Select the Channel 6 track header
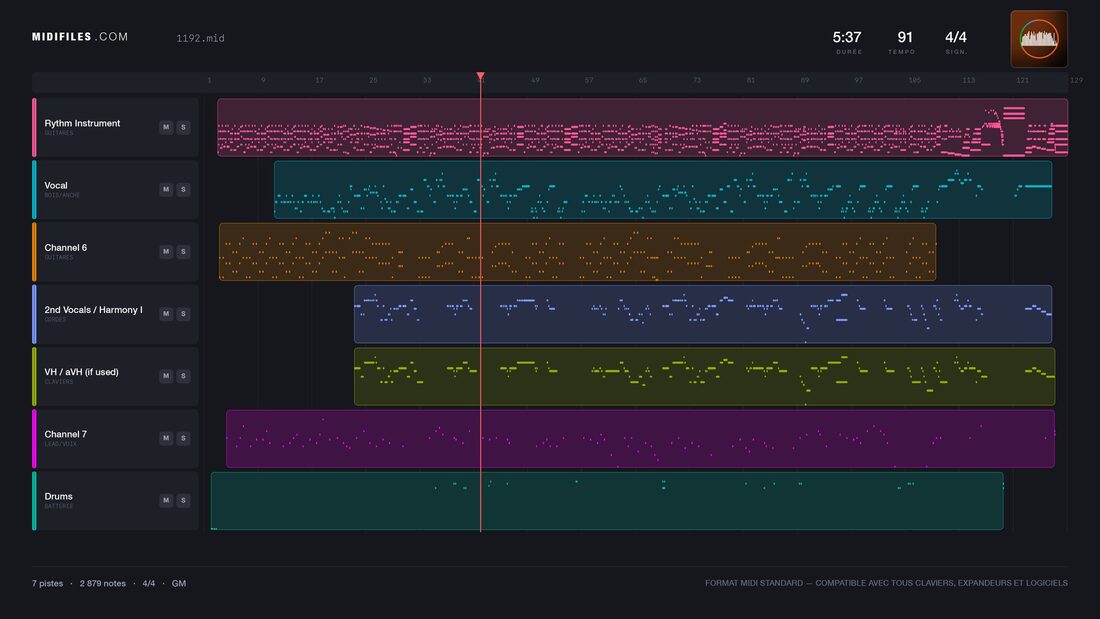1100x619 pixels. 115,251
